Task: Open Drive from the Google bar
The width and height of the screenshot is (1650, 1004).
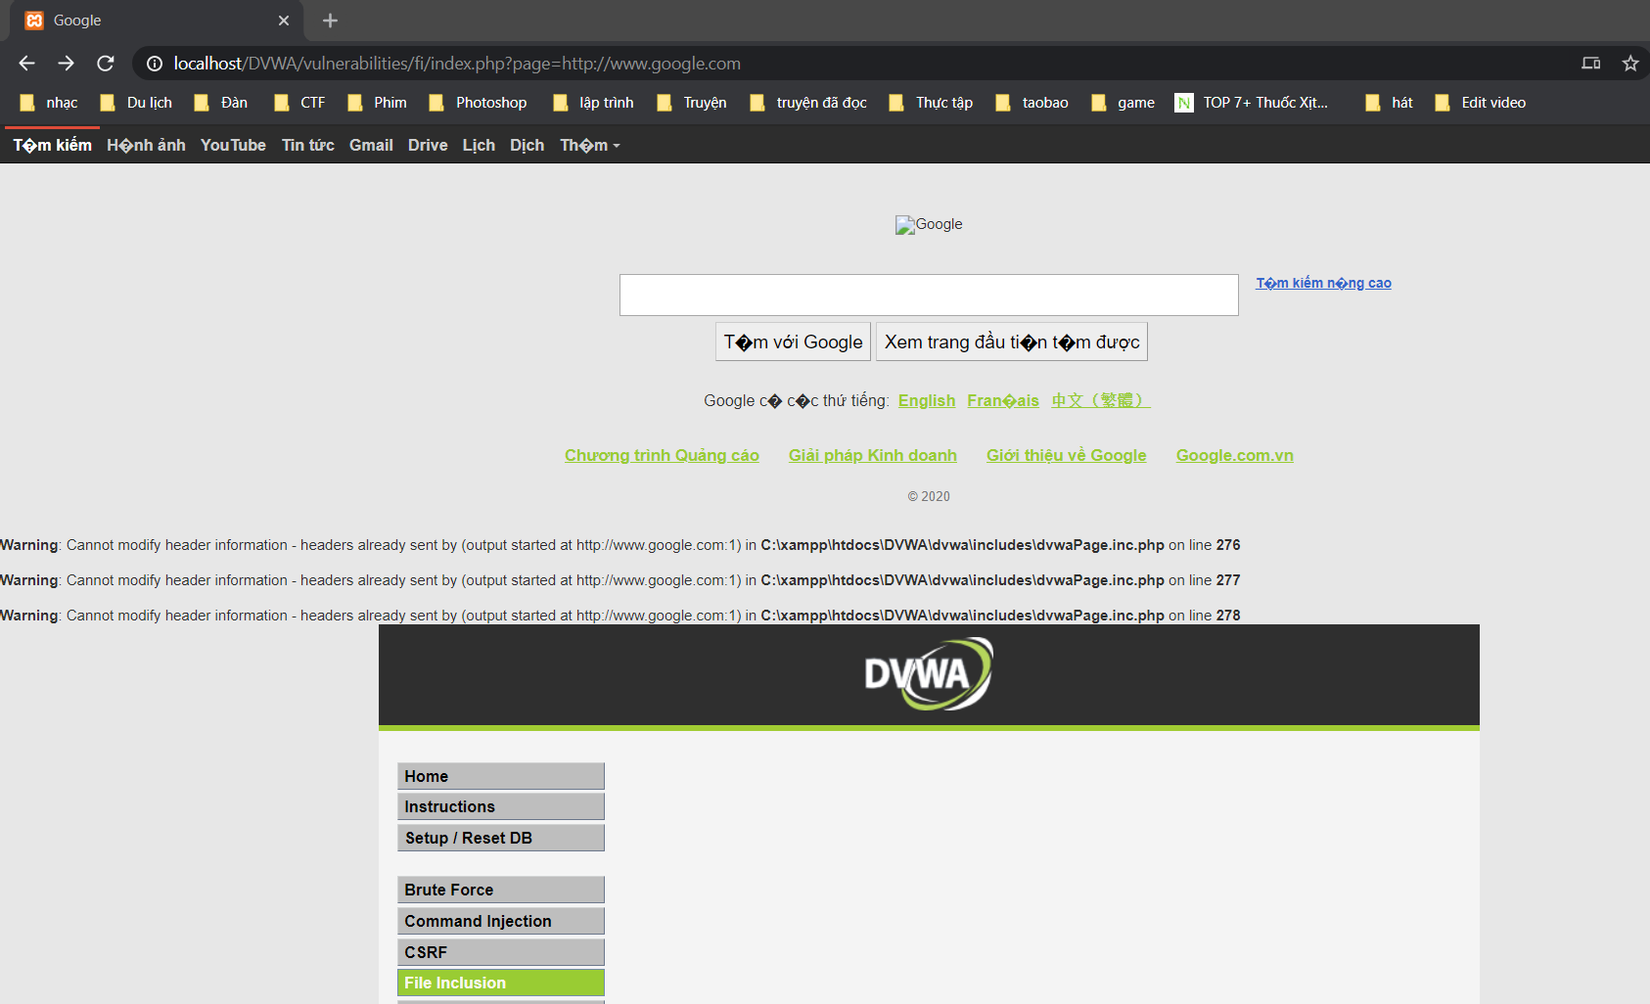Action: pos(428,145)
